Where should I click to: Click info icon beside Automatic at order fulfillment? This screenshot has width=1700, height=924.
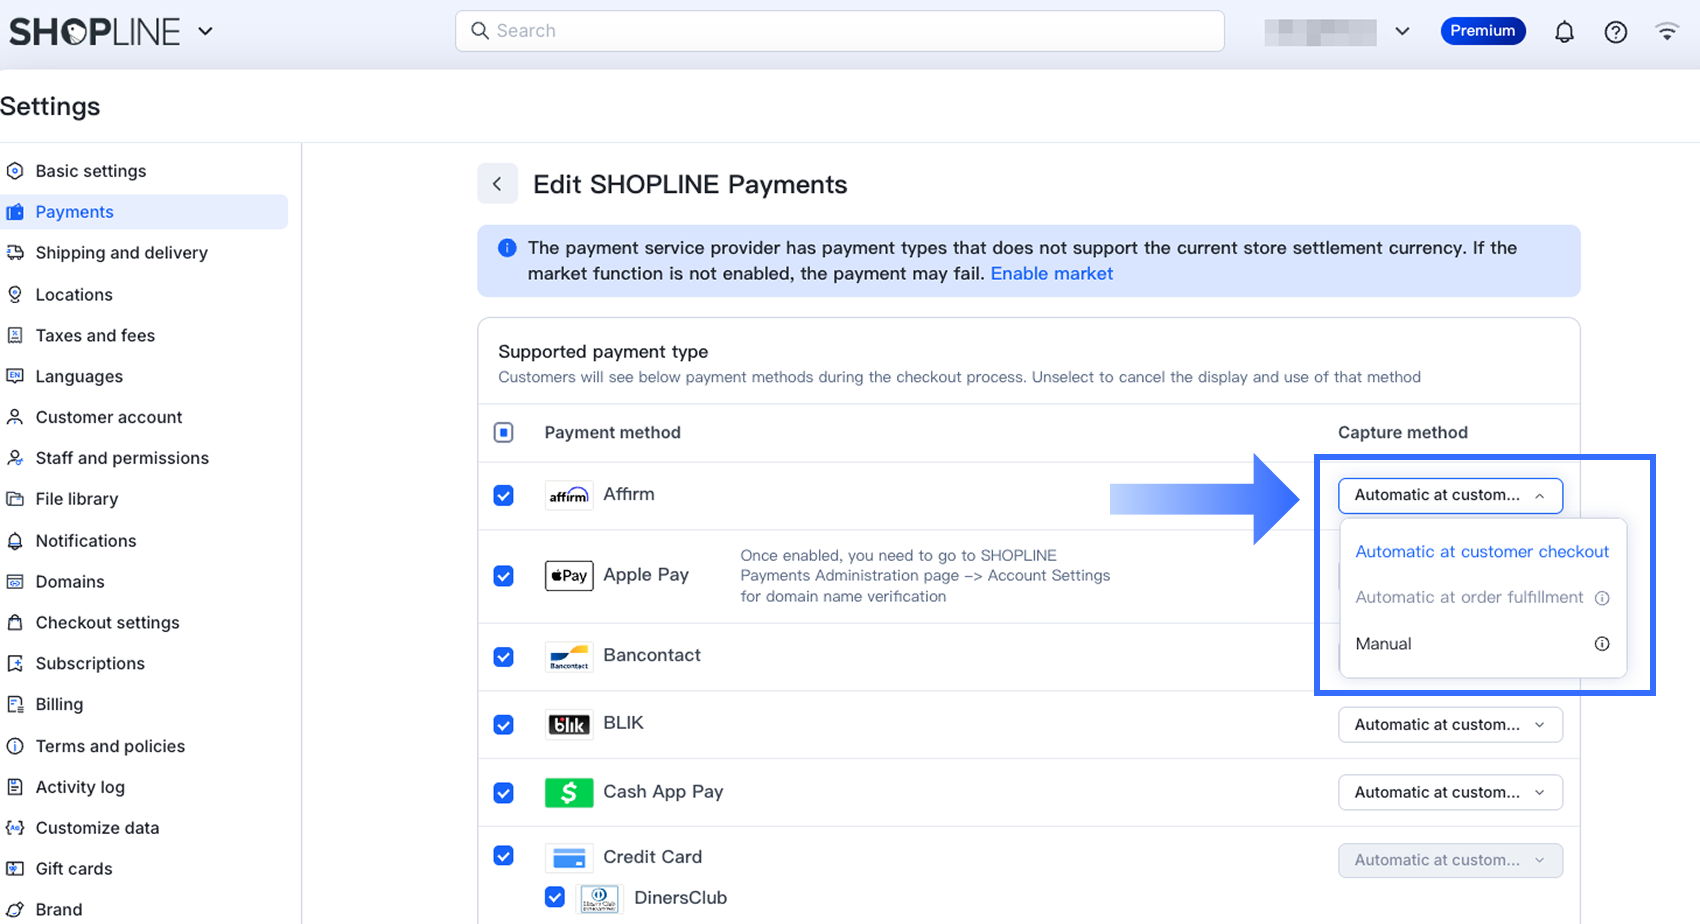[1602, 598]
